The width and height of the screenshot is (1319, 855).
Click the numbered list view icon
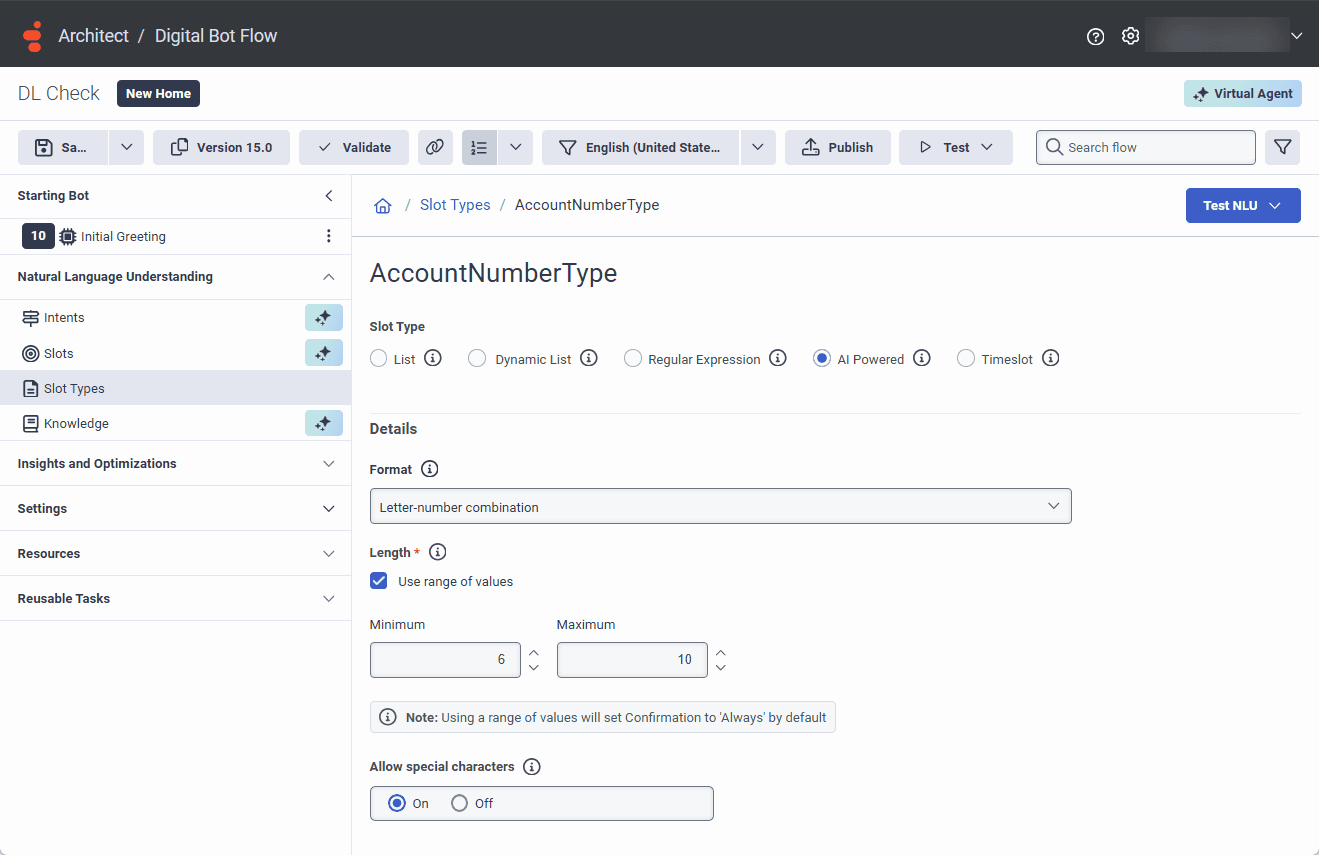(479, 147)
